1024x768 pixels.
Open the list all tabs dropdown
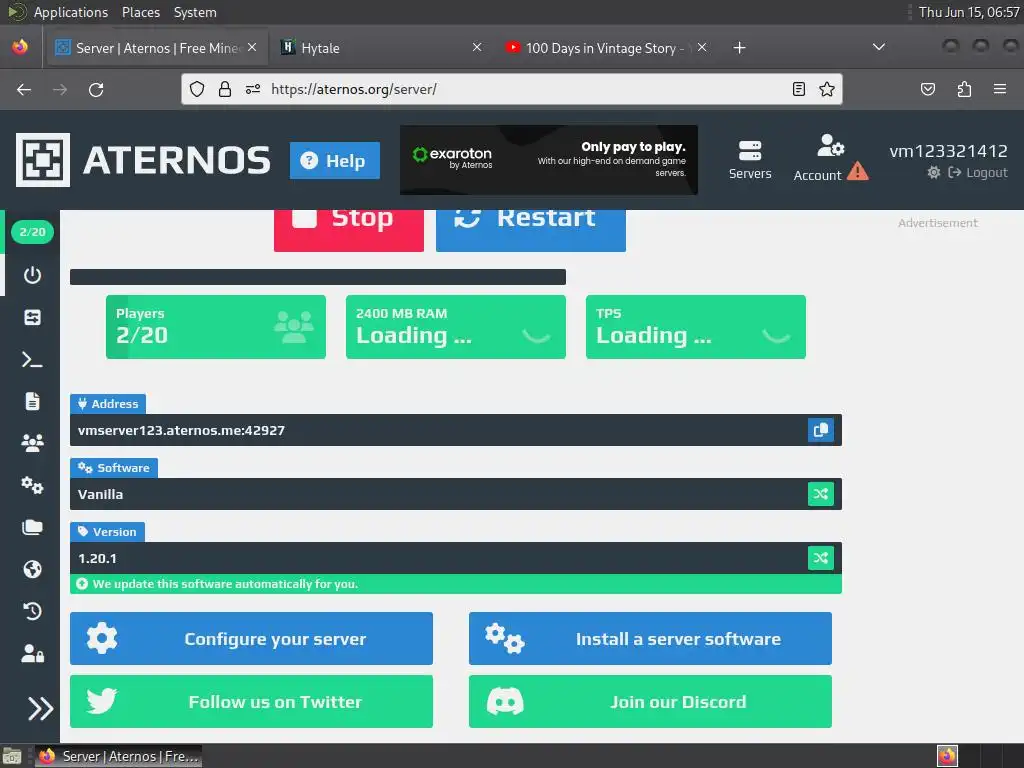(x=879, y=47)
